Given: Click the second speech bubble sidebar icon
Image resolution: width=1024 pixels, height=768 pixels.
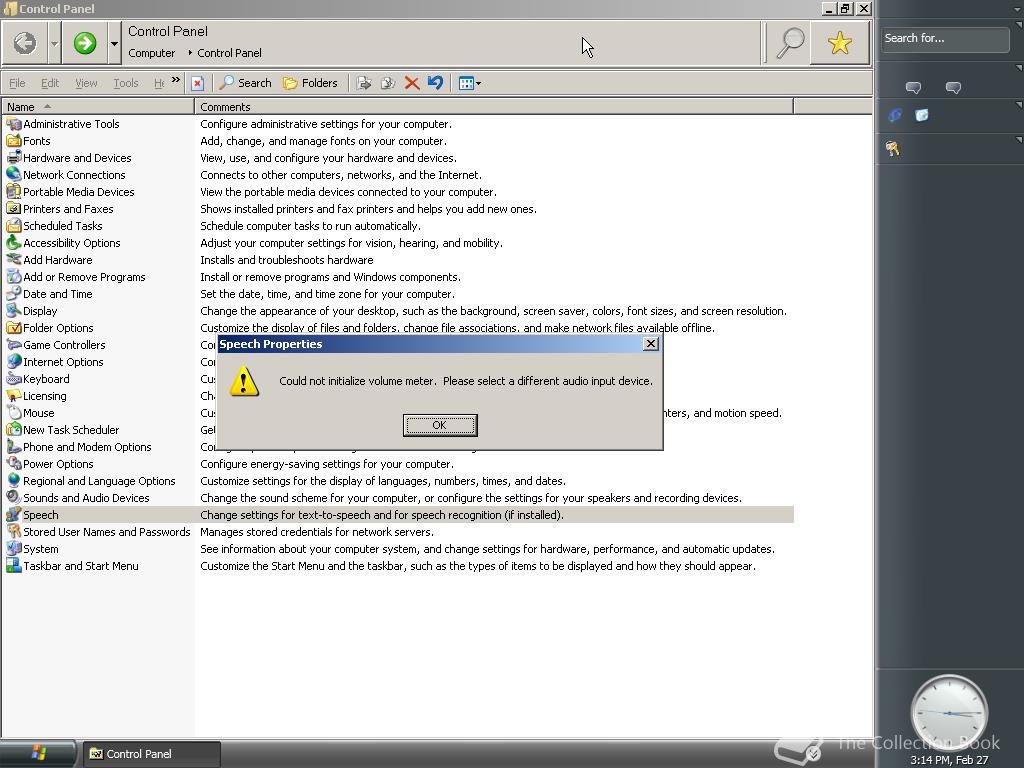Looking at the screenshot, I should [x=953, y=88].
